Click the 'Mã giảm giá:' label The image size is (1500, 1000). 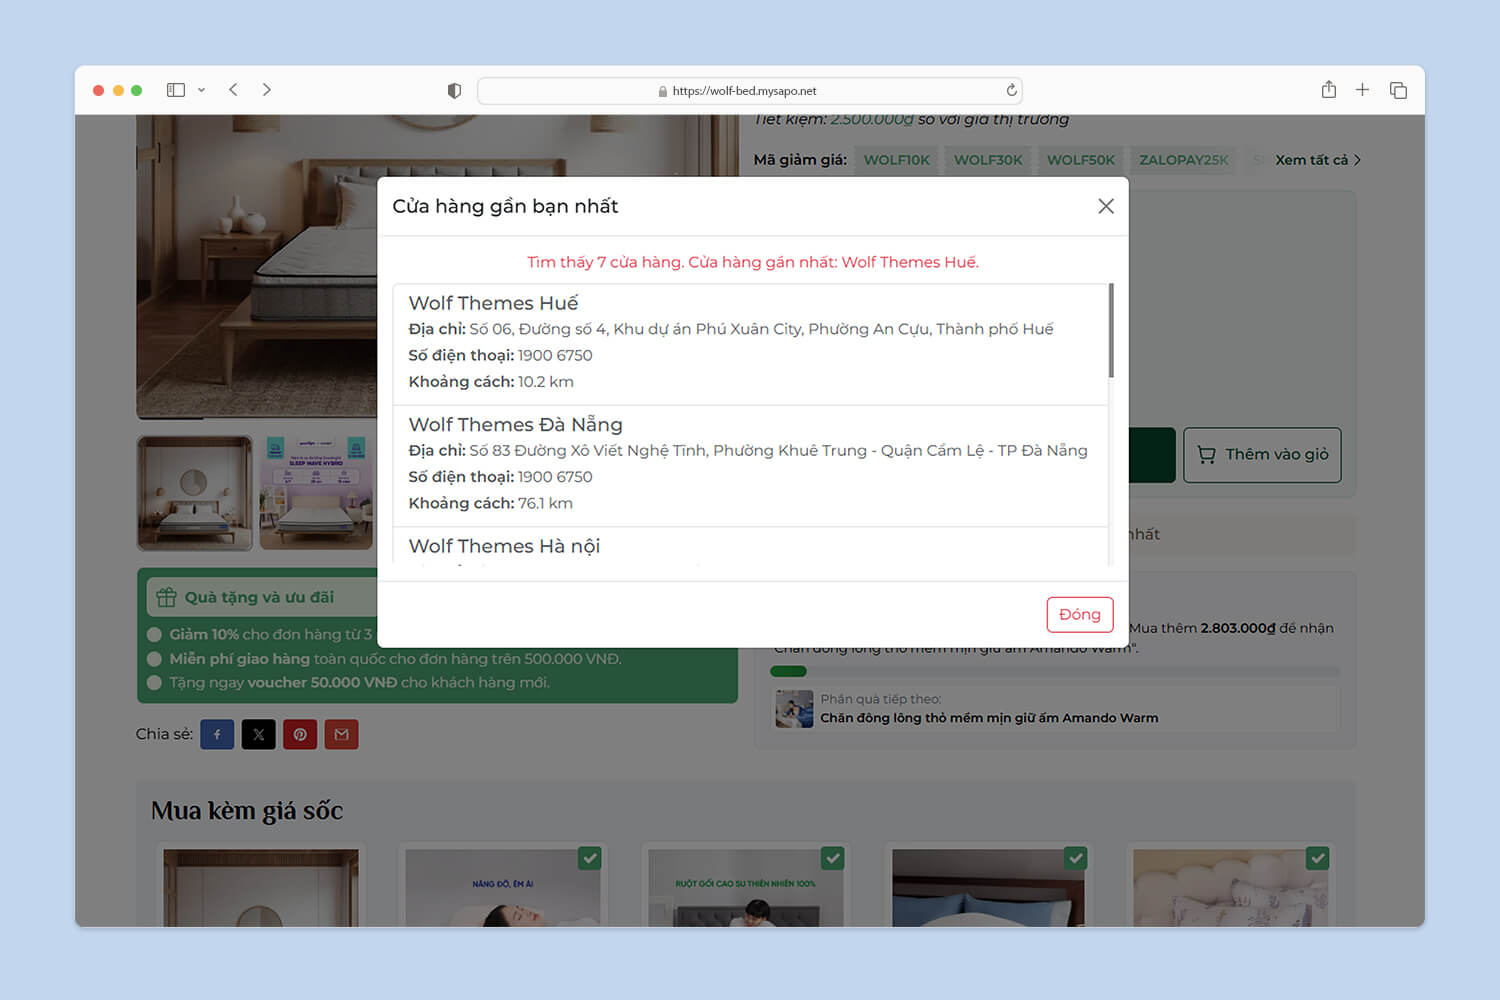pyautogui.click(x=800, y=160)
